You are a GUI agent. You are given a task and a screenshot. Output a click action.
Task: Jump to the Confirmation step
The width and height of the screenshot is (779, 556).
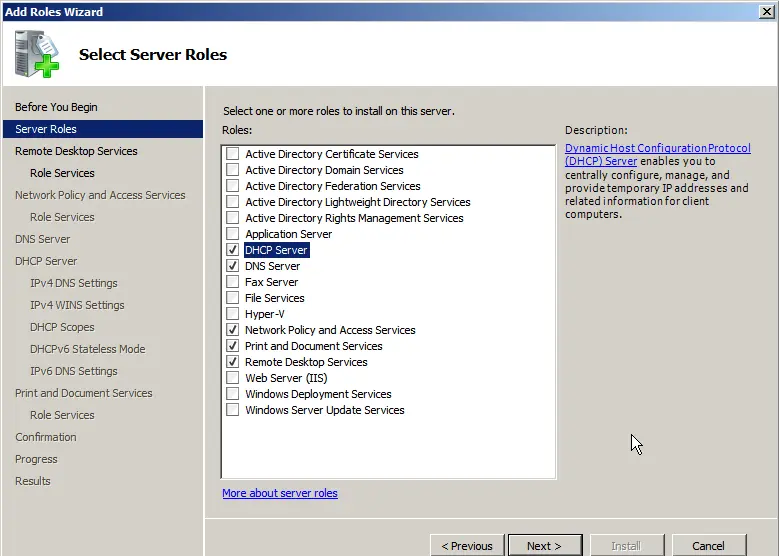pyautogui.click(x=45, y=437)
